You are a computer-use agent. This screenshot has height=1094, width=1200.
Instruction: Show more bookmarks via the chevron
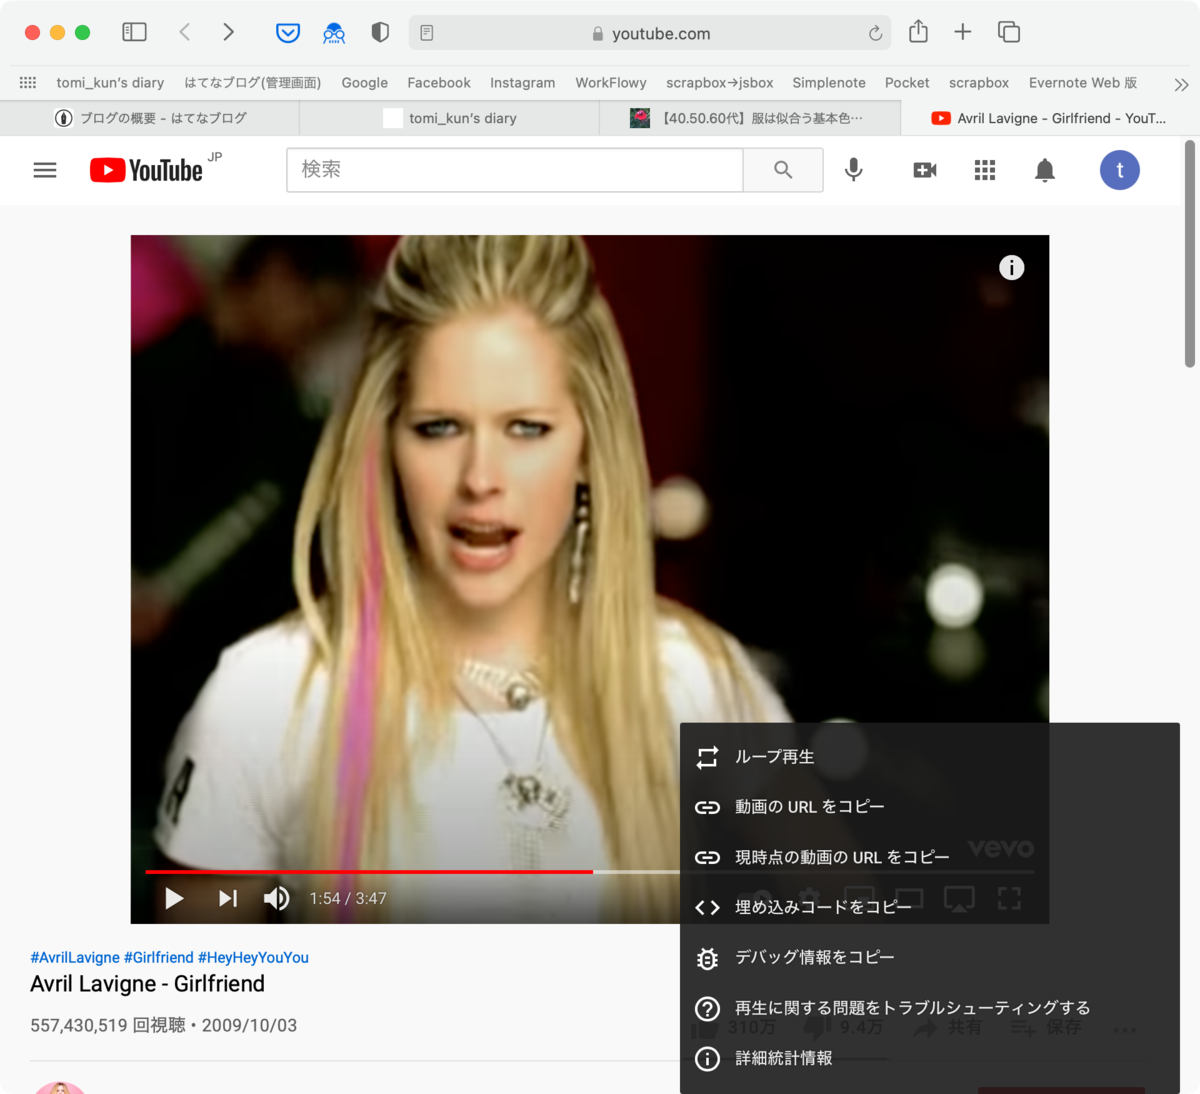(1181, 84)
